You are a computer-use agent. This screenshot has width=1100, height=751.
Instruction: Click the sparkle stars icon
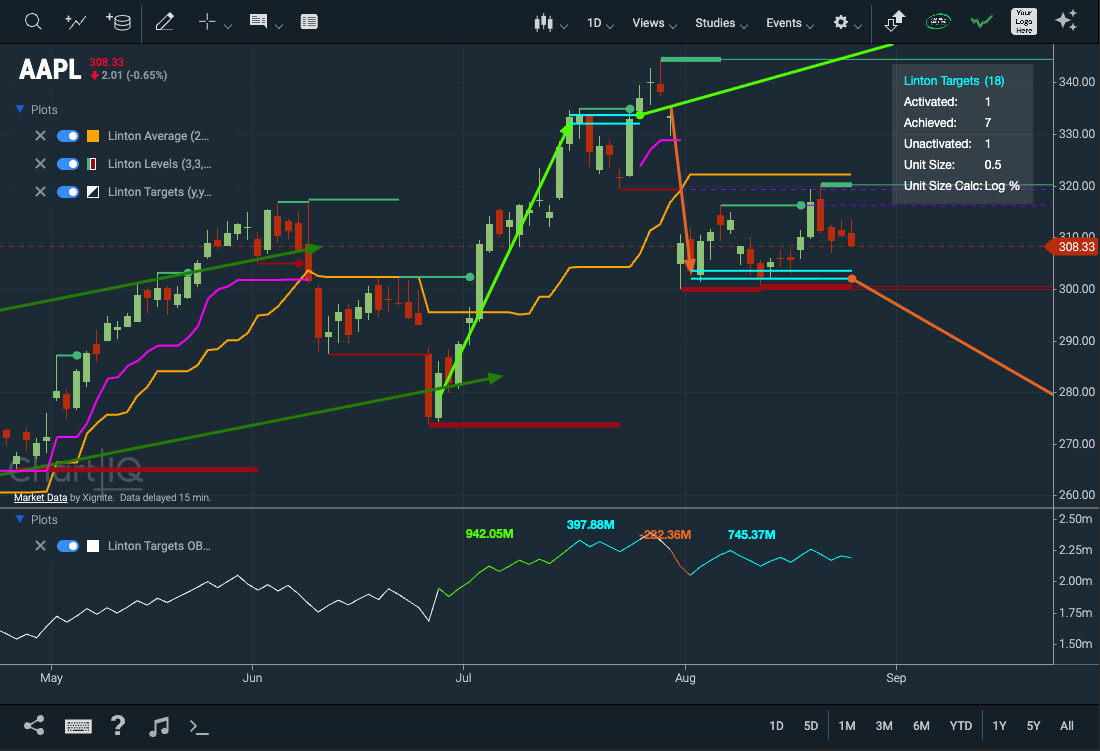(1066, 20)
